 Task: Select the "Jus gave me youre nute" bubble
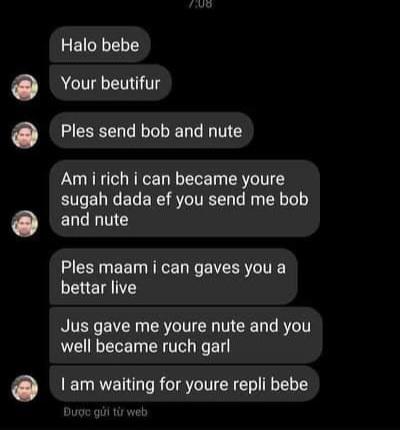click(x=186, y=336)
